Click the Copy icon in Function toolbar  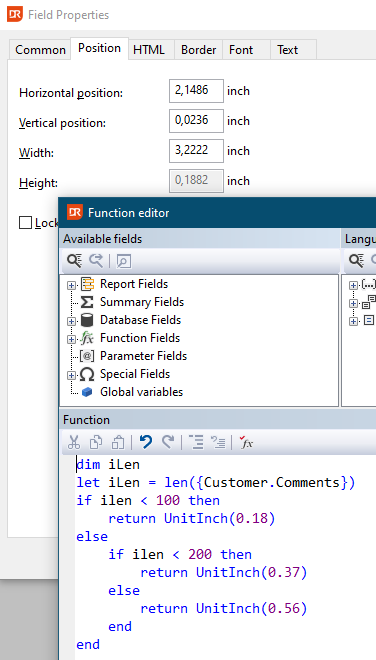click(96, 442)
